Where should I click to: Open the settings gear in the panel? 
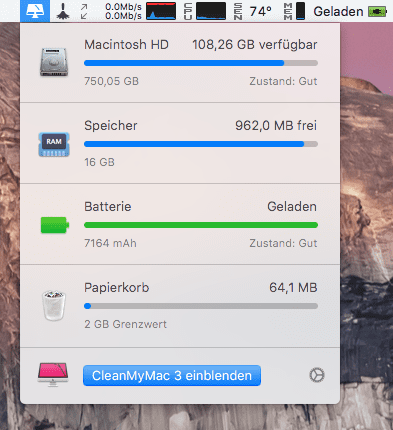point(317,375)
